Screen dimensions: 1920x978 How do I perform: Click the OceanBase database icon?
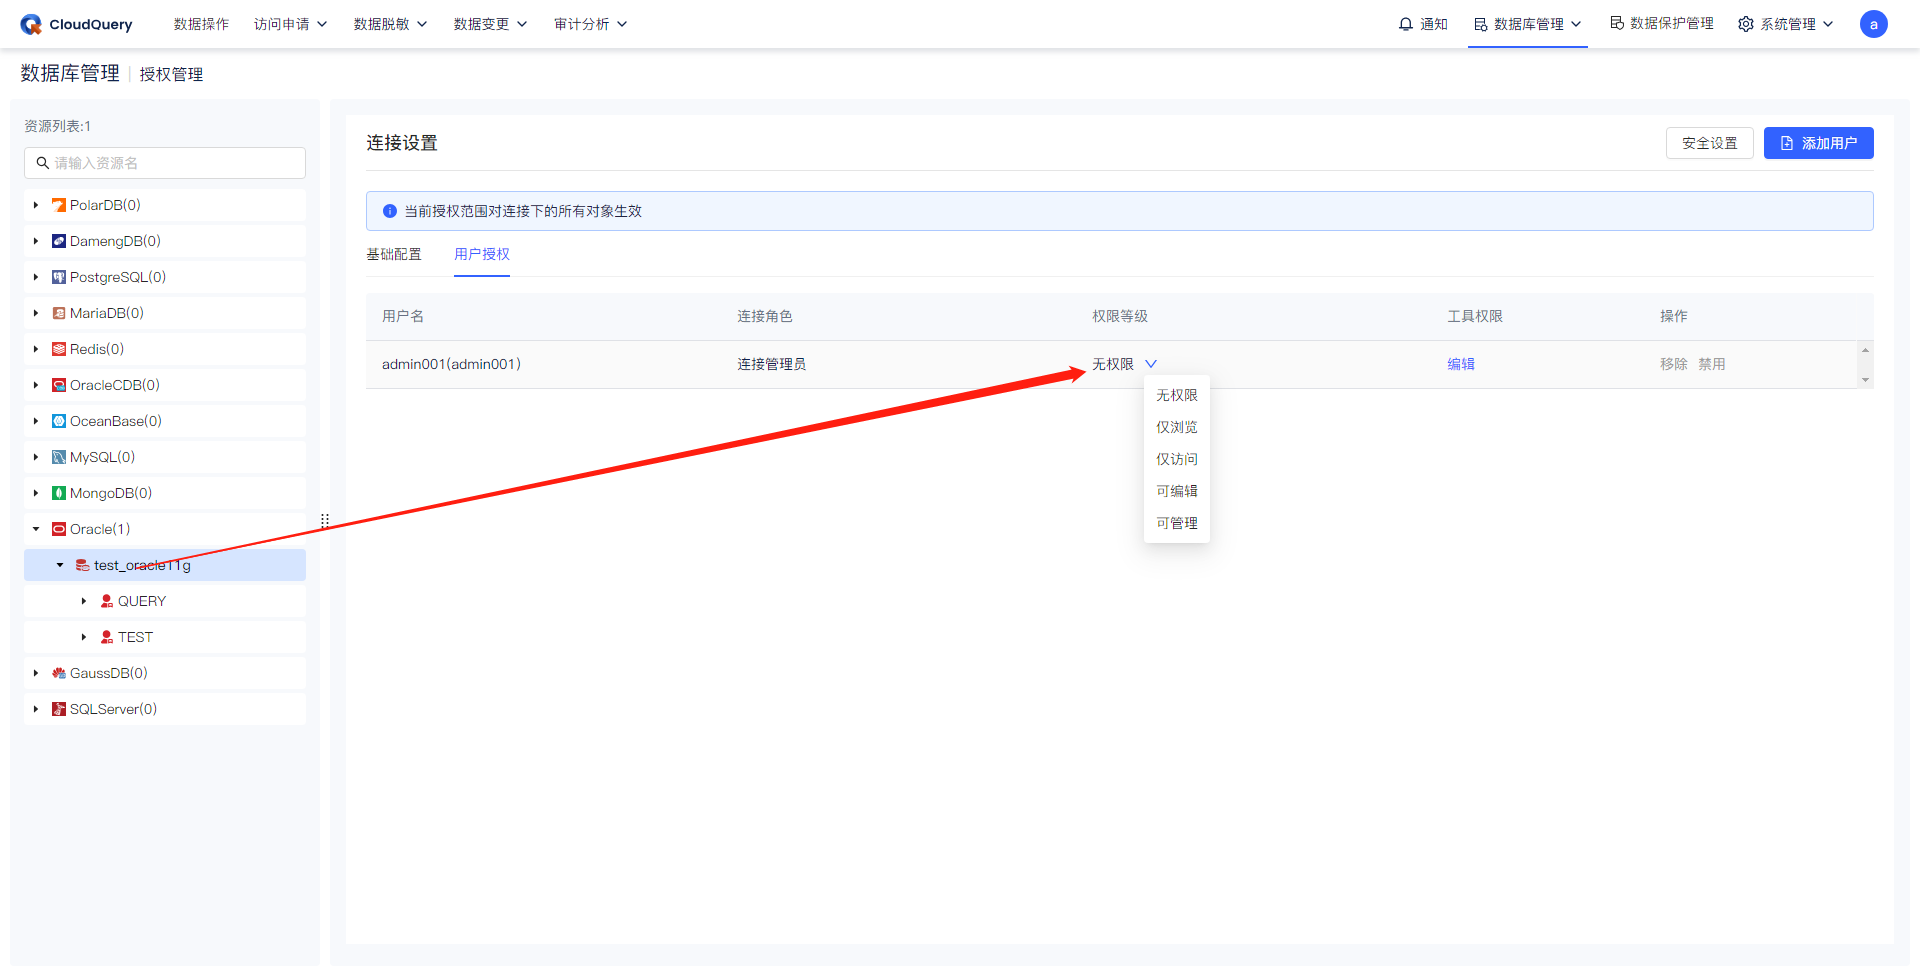click(59, 421)
